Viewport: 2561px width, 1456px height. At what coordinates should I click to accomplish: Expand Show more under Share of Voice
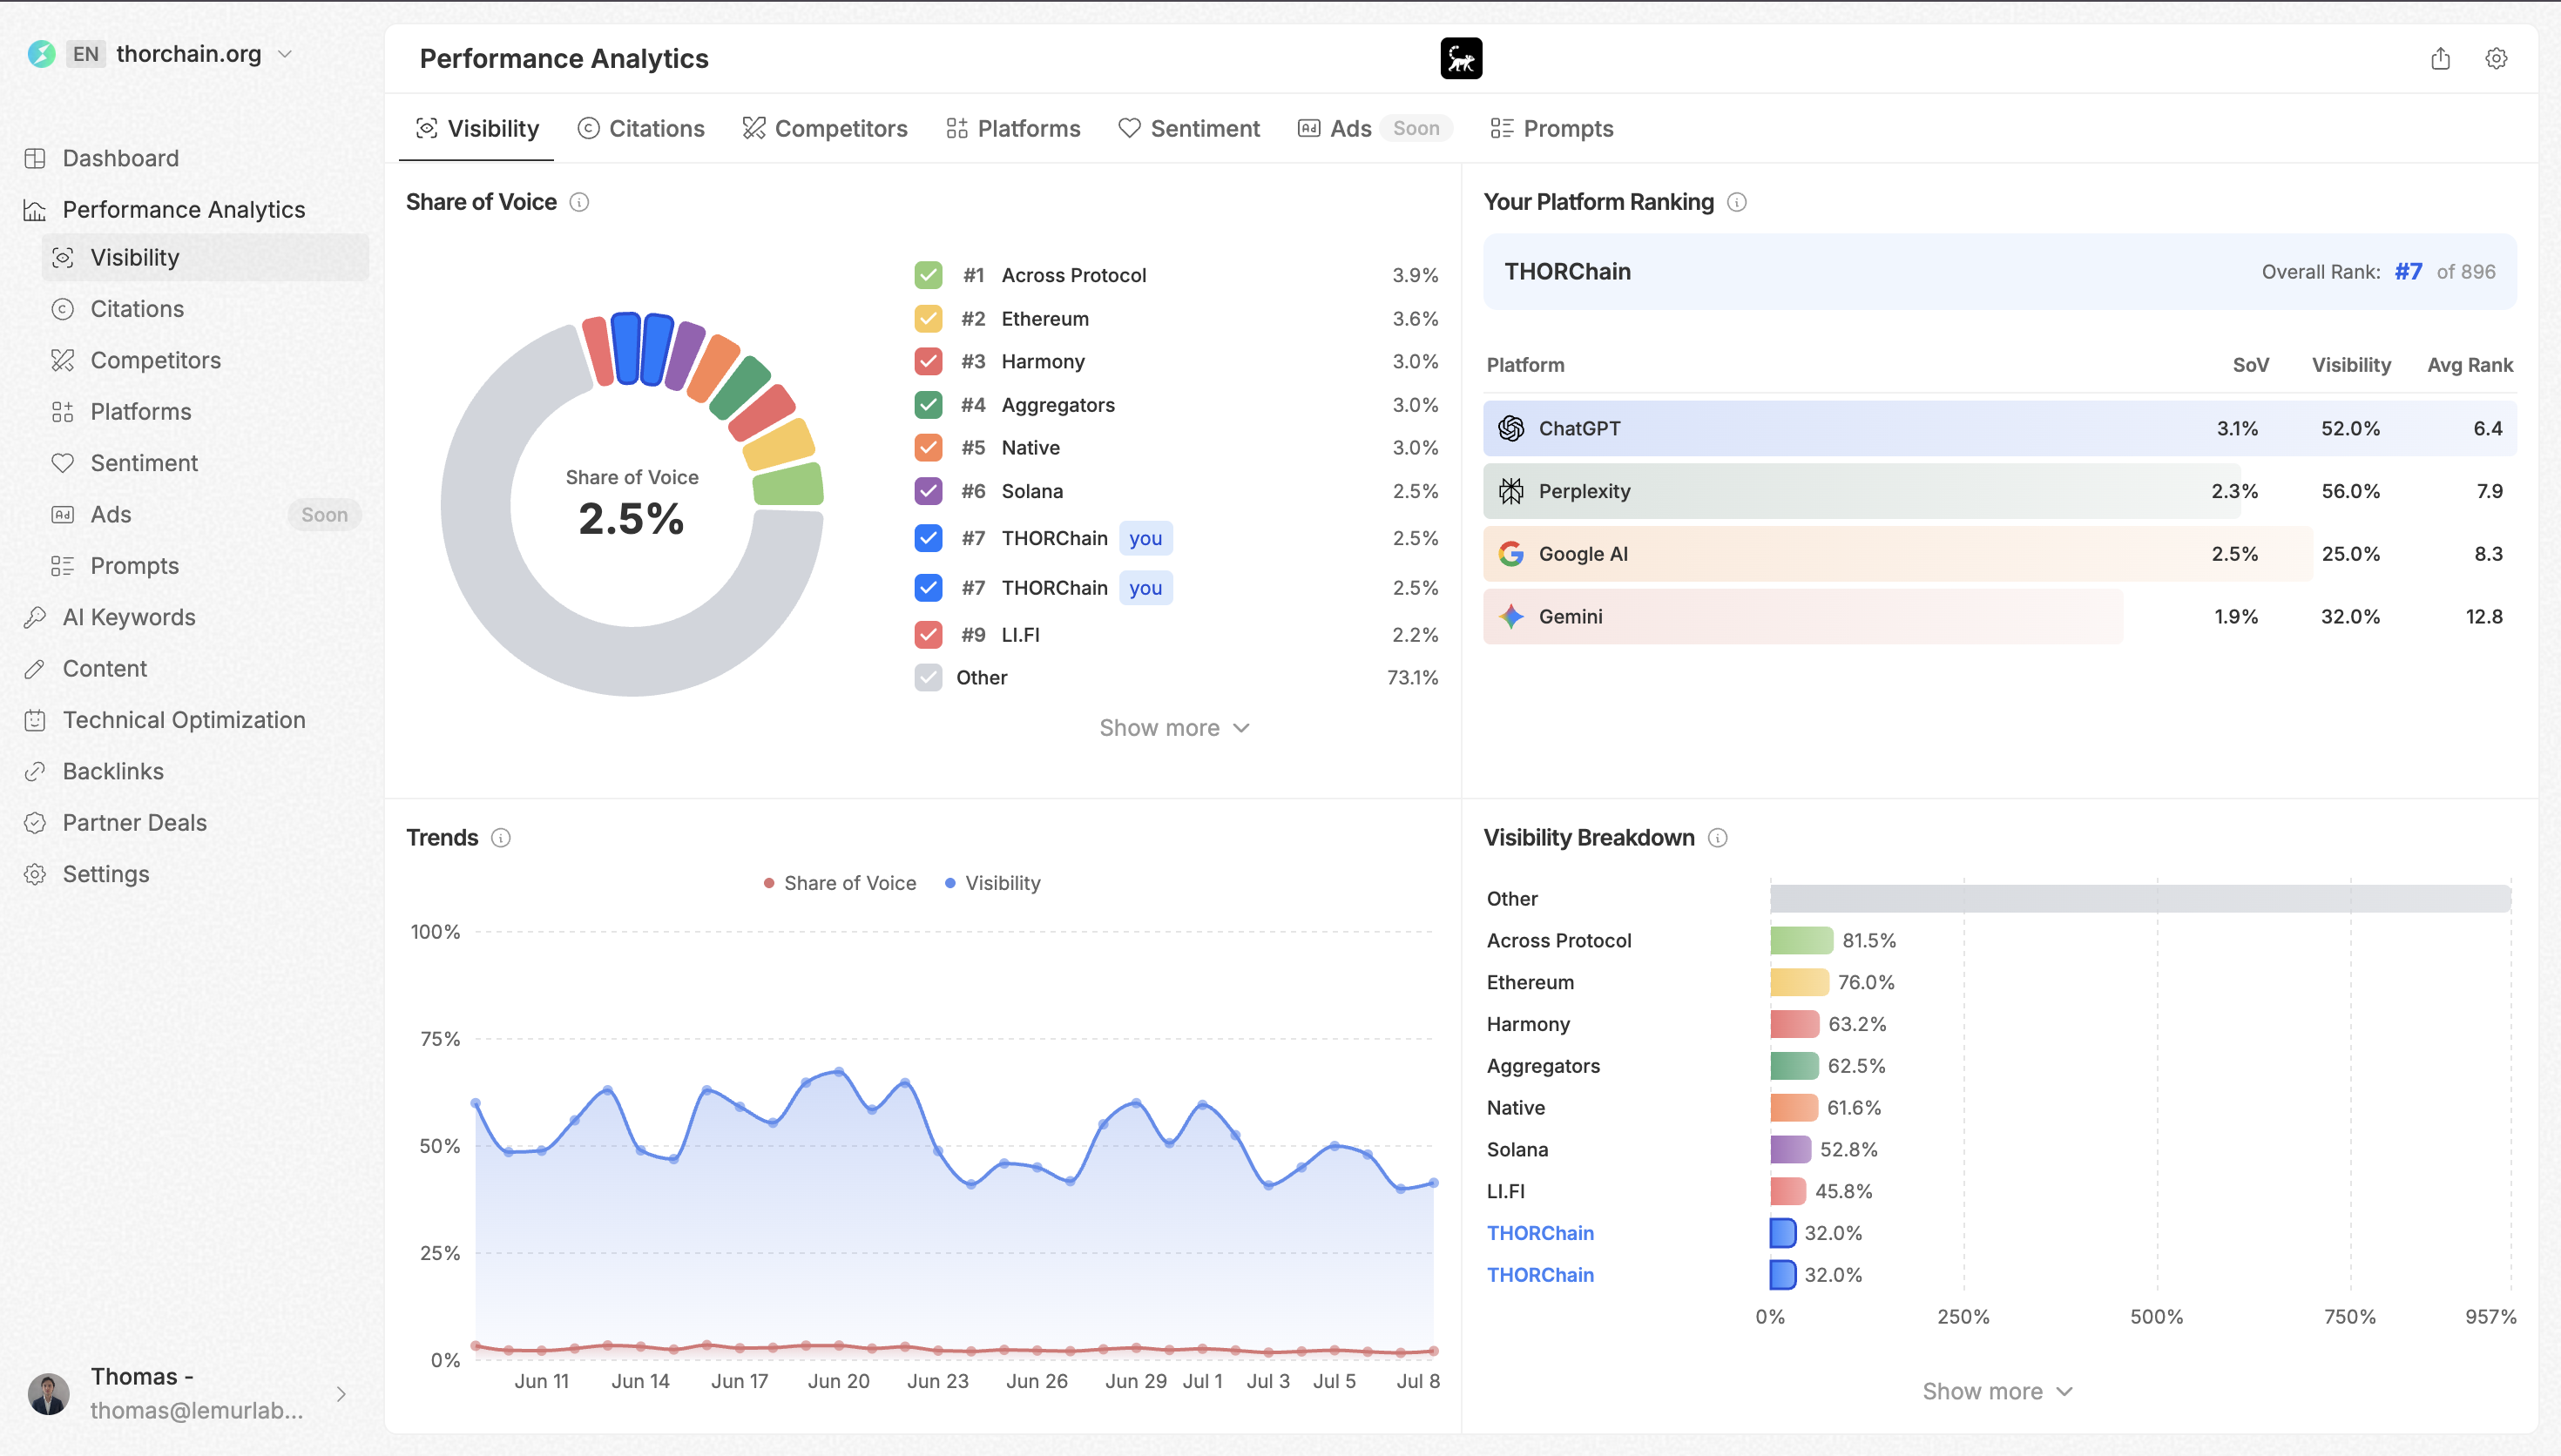[1175, 728]
